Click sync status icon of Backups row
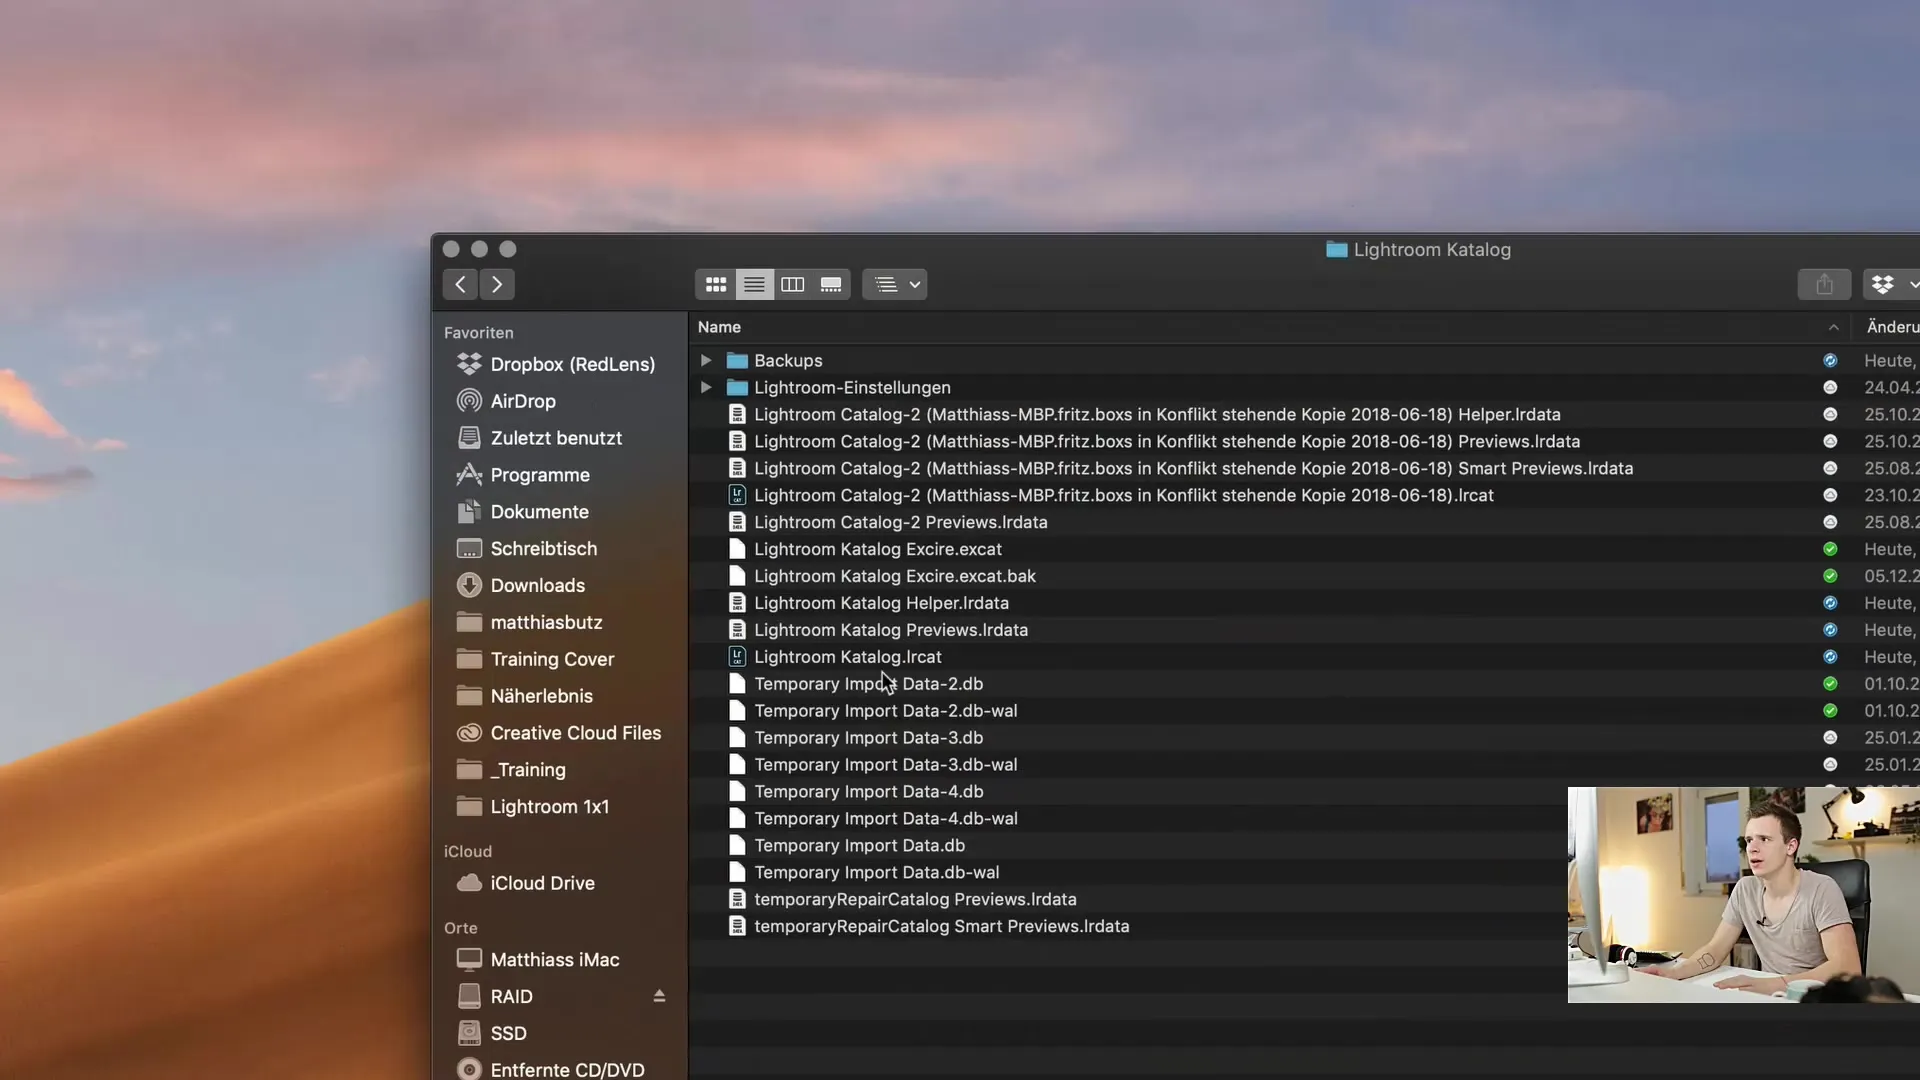 tap(1830, 360)
